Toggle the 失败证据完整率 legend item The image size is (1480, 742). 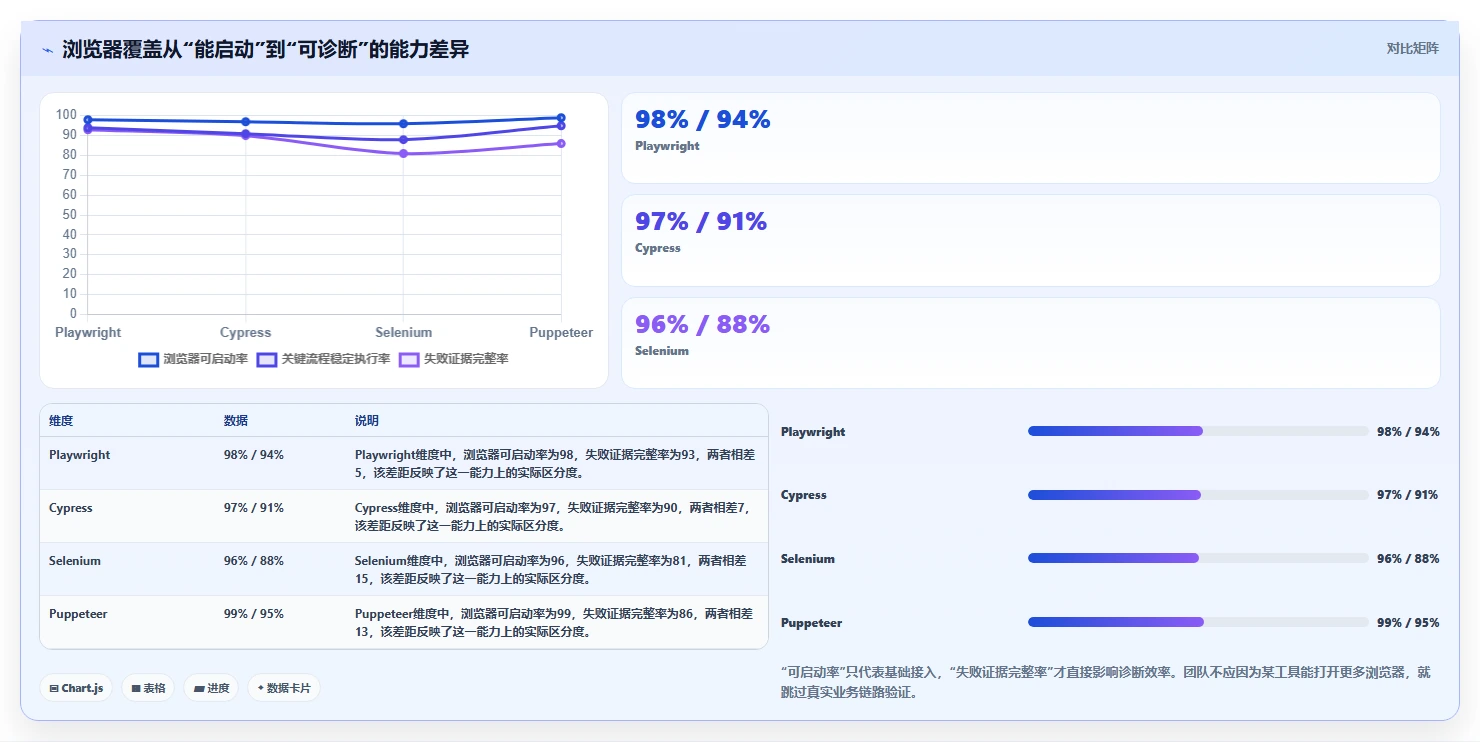point(453,359)
